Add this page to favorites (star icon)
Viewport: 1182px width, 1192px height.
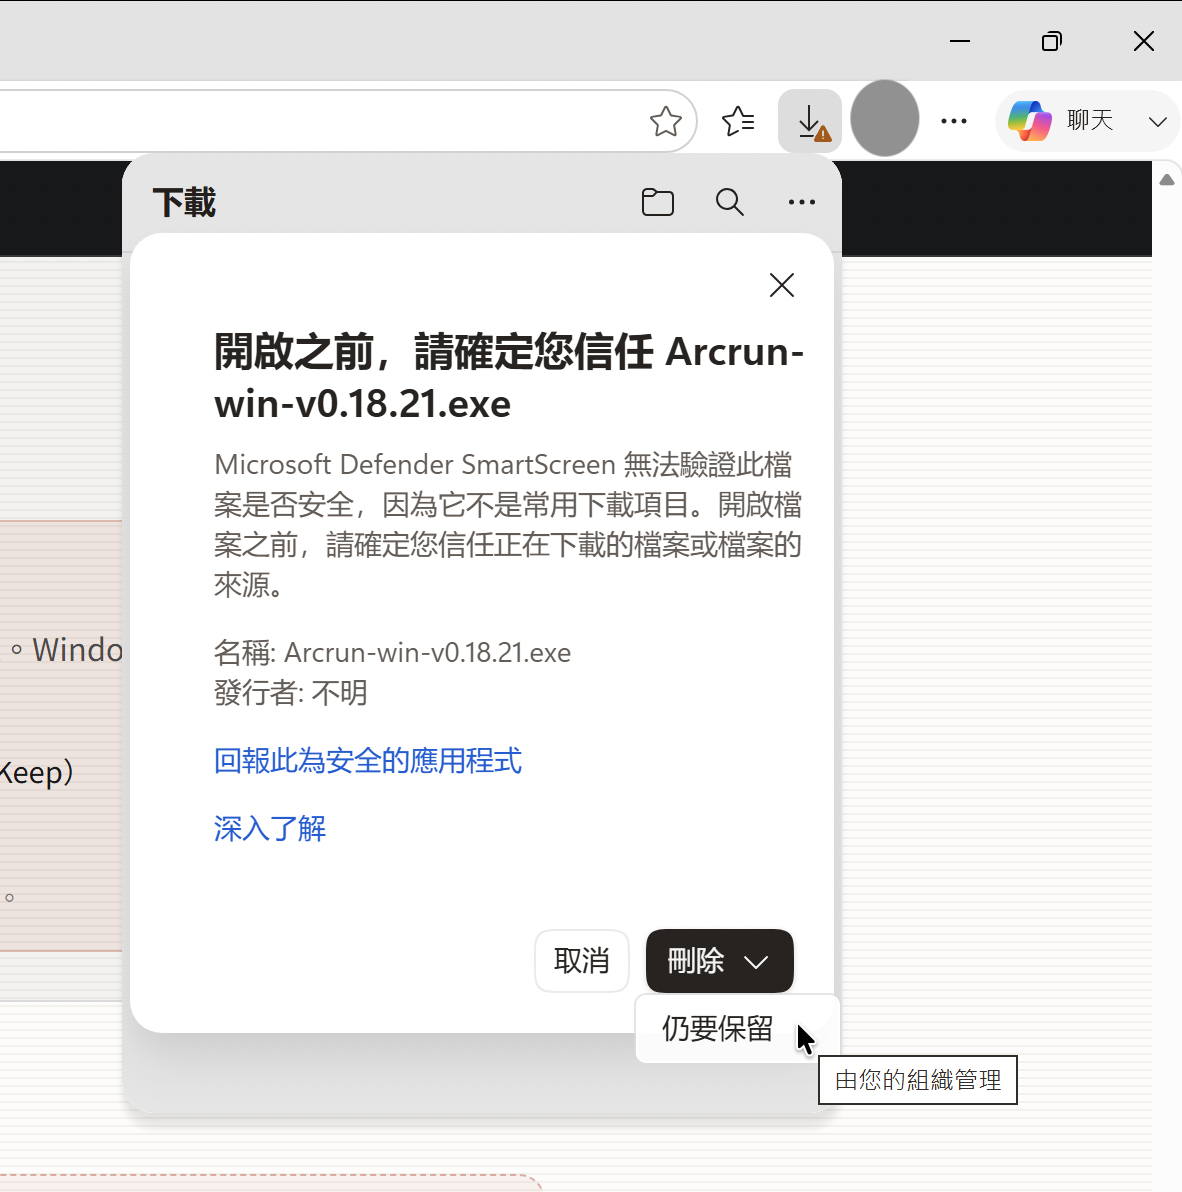pos(665,122)
